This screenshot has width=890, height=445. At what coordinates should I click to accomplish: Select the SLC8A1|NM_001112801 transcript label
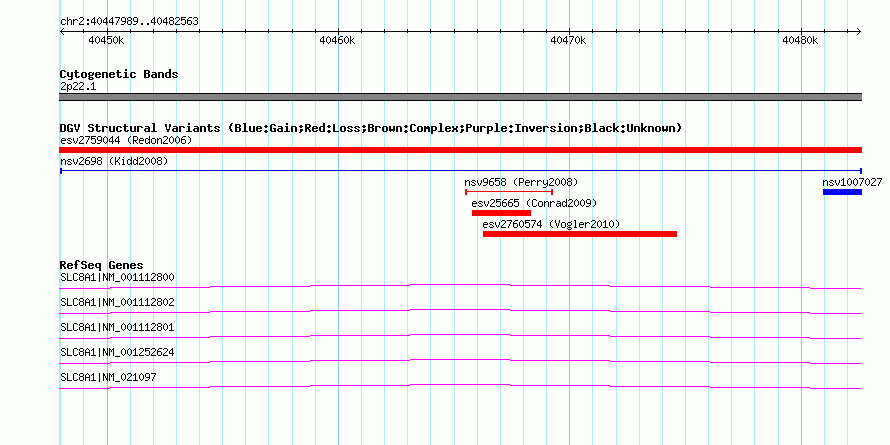tap(117, 328)
